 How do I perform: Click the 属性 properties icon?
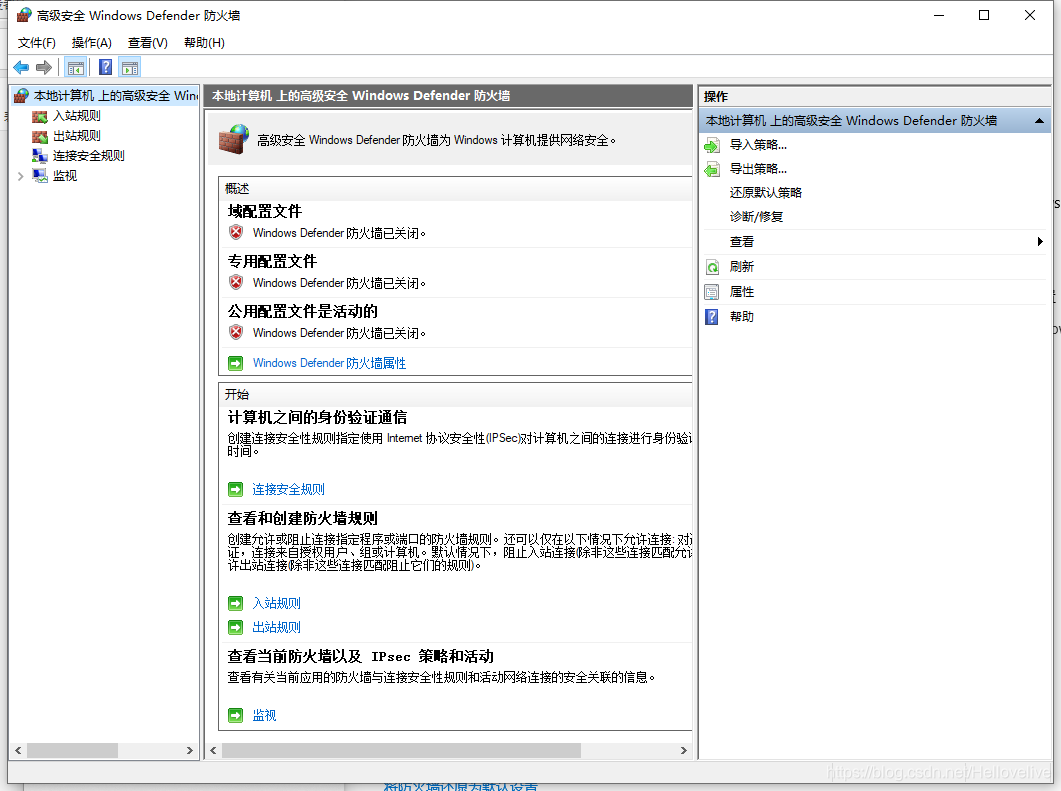tap(712, 292)
